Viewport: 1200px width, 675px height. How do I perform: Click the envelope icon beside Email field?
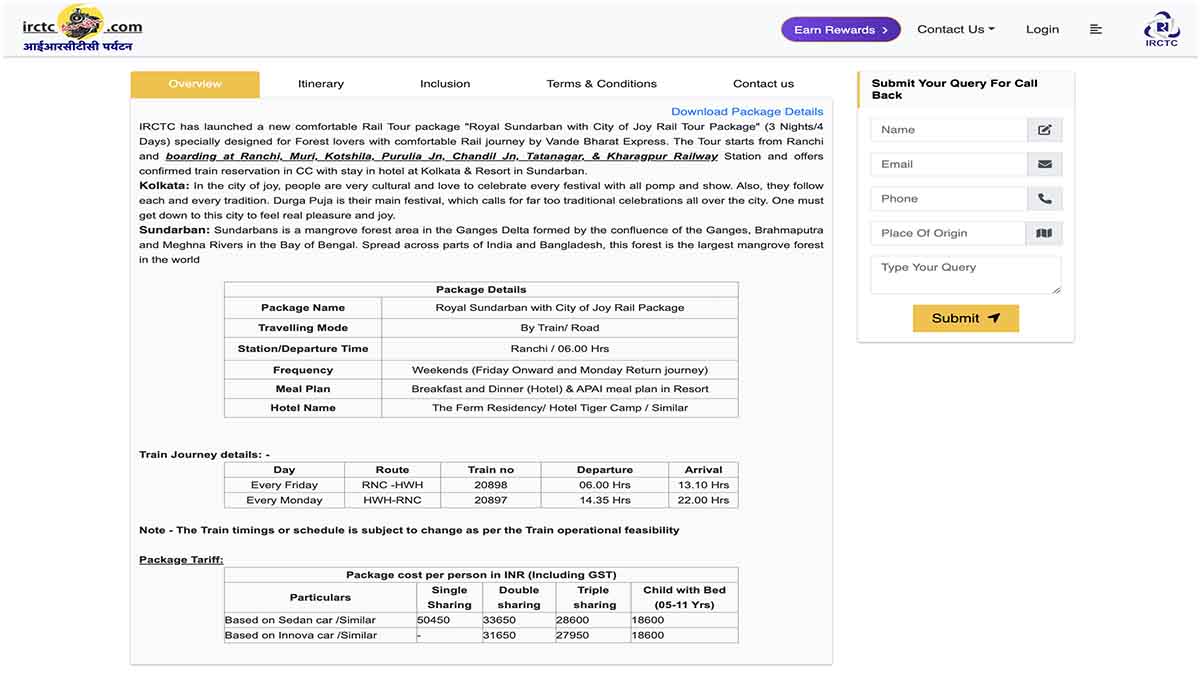1045,164
